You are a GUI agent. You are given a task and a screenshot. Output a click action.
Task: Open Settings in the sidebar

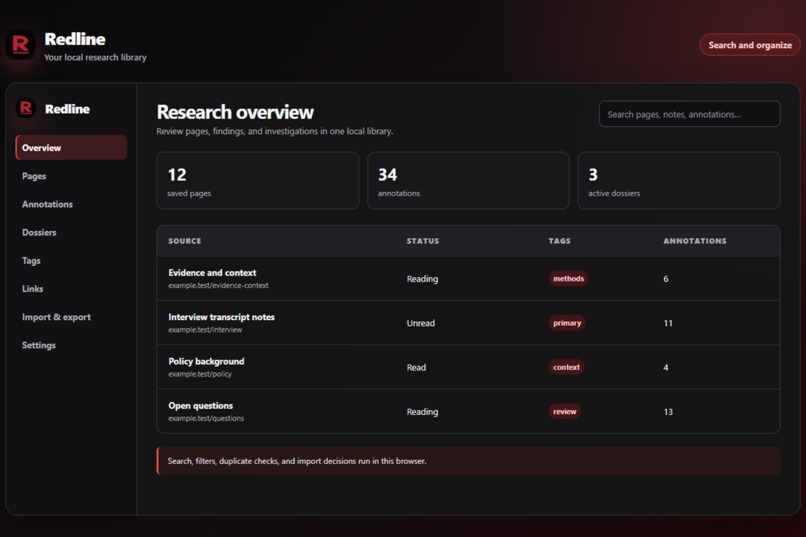39,345
